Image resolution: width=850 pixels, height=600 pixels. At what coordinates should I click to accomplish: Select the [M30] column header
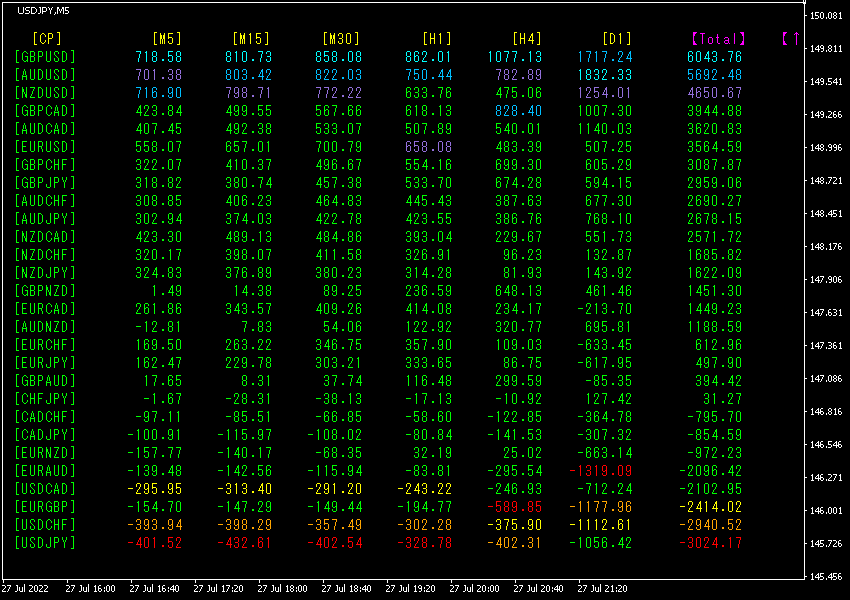[x=341, y=38]
